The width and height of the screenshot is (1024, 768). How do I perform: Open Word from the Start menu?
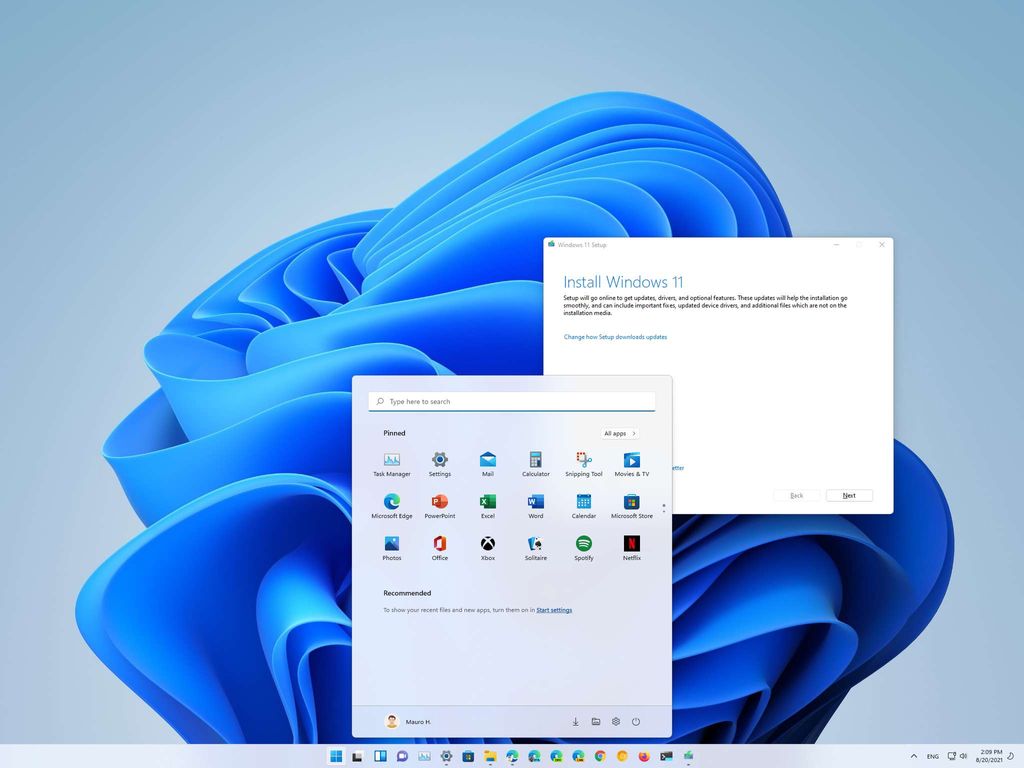535,504
